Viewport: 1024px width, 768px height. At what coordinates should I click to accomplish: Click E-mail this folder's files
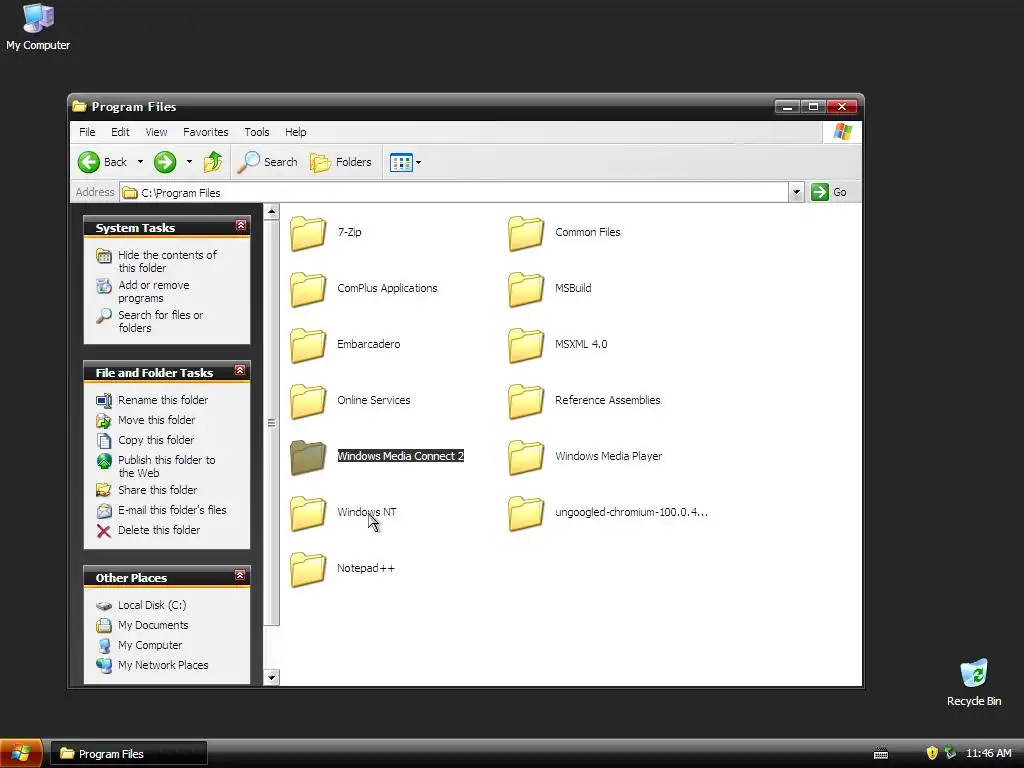coord(161,510)
